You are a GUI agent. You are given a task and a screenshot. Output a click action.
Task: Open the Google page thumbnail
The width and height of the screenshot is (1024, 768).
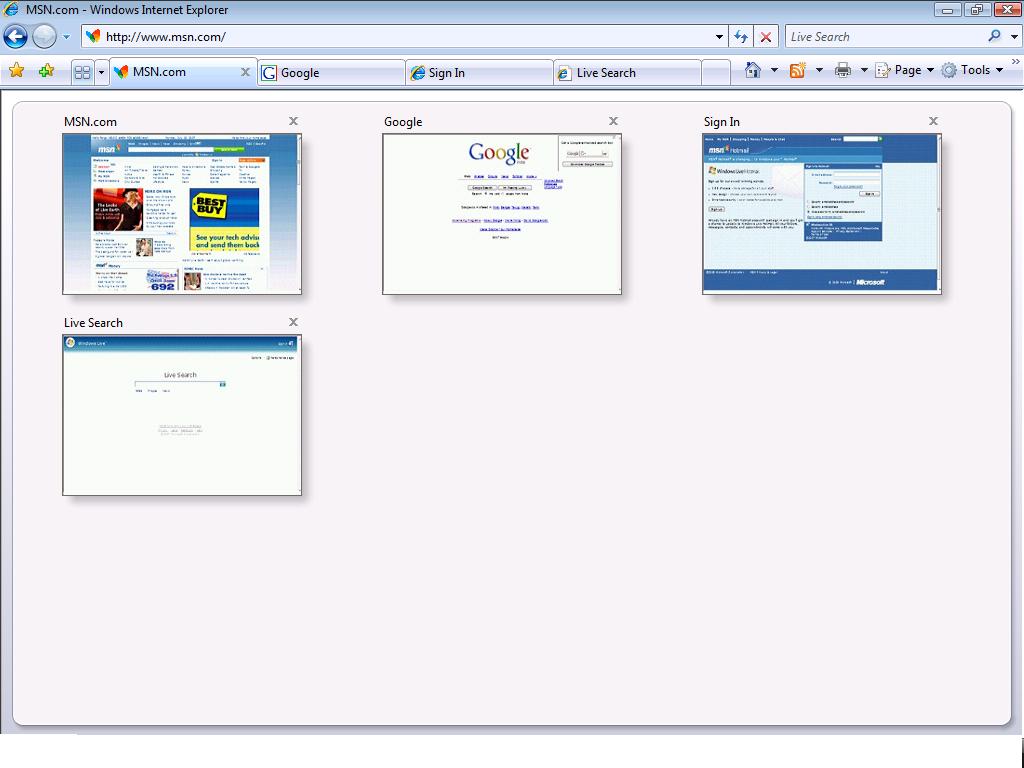click(x=502, y=214)
